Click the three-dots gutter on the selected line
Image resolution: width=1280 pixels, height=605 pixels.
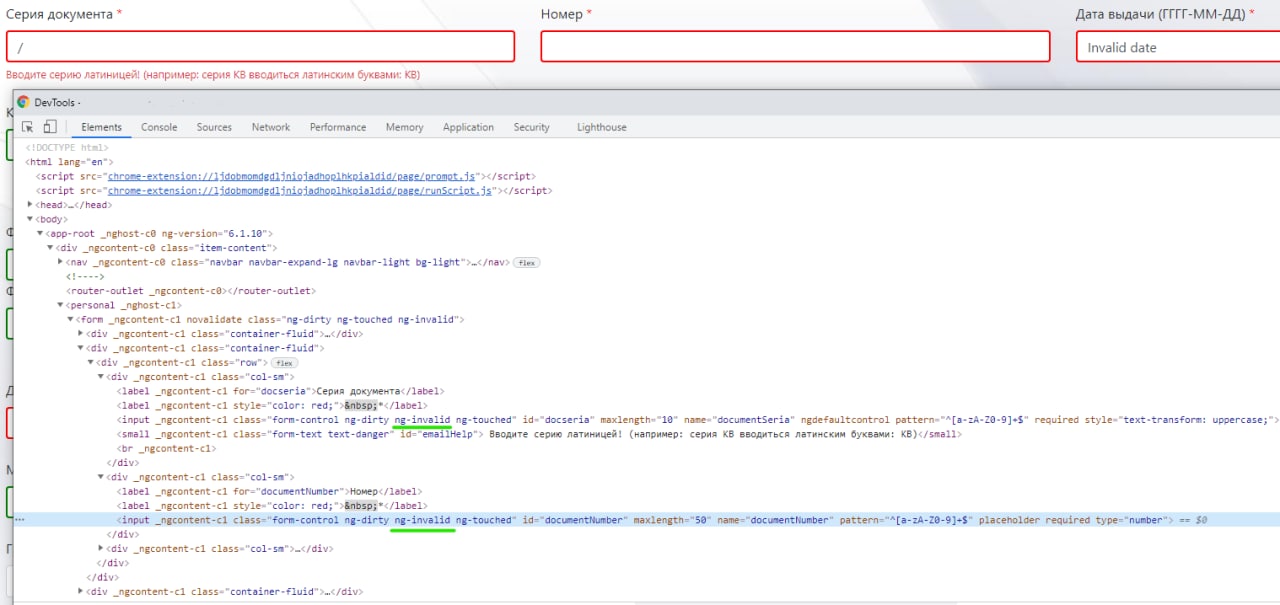(20, 520)
